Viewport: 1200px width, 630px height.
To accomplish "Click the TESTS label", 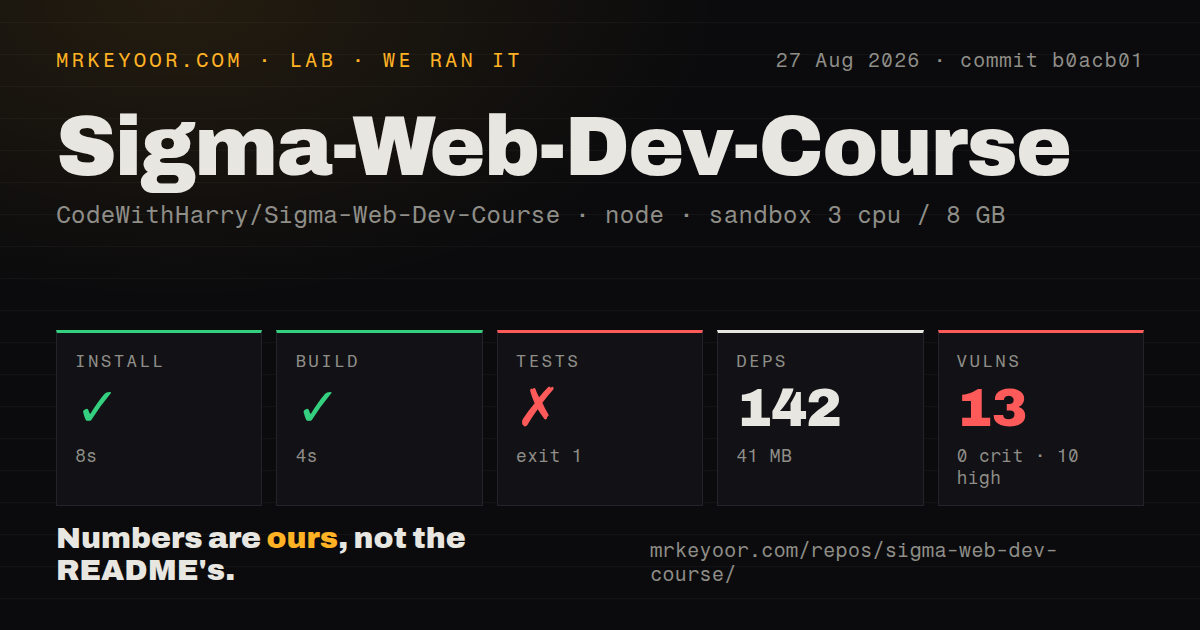I will [548, 361].
